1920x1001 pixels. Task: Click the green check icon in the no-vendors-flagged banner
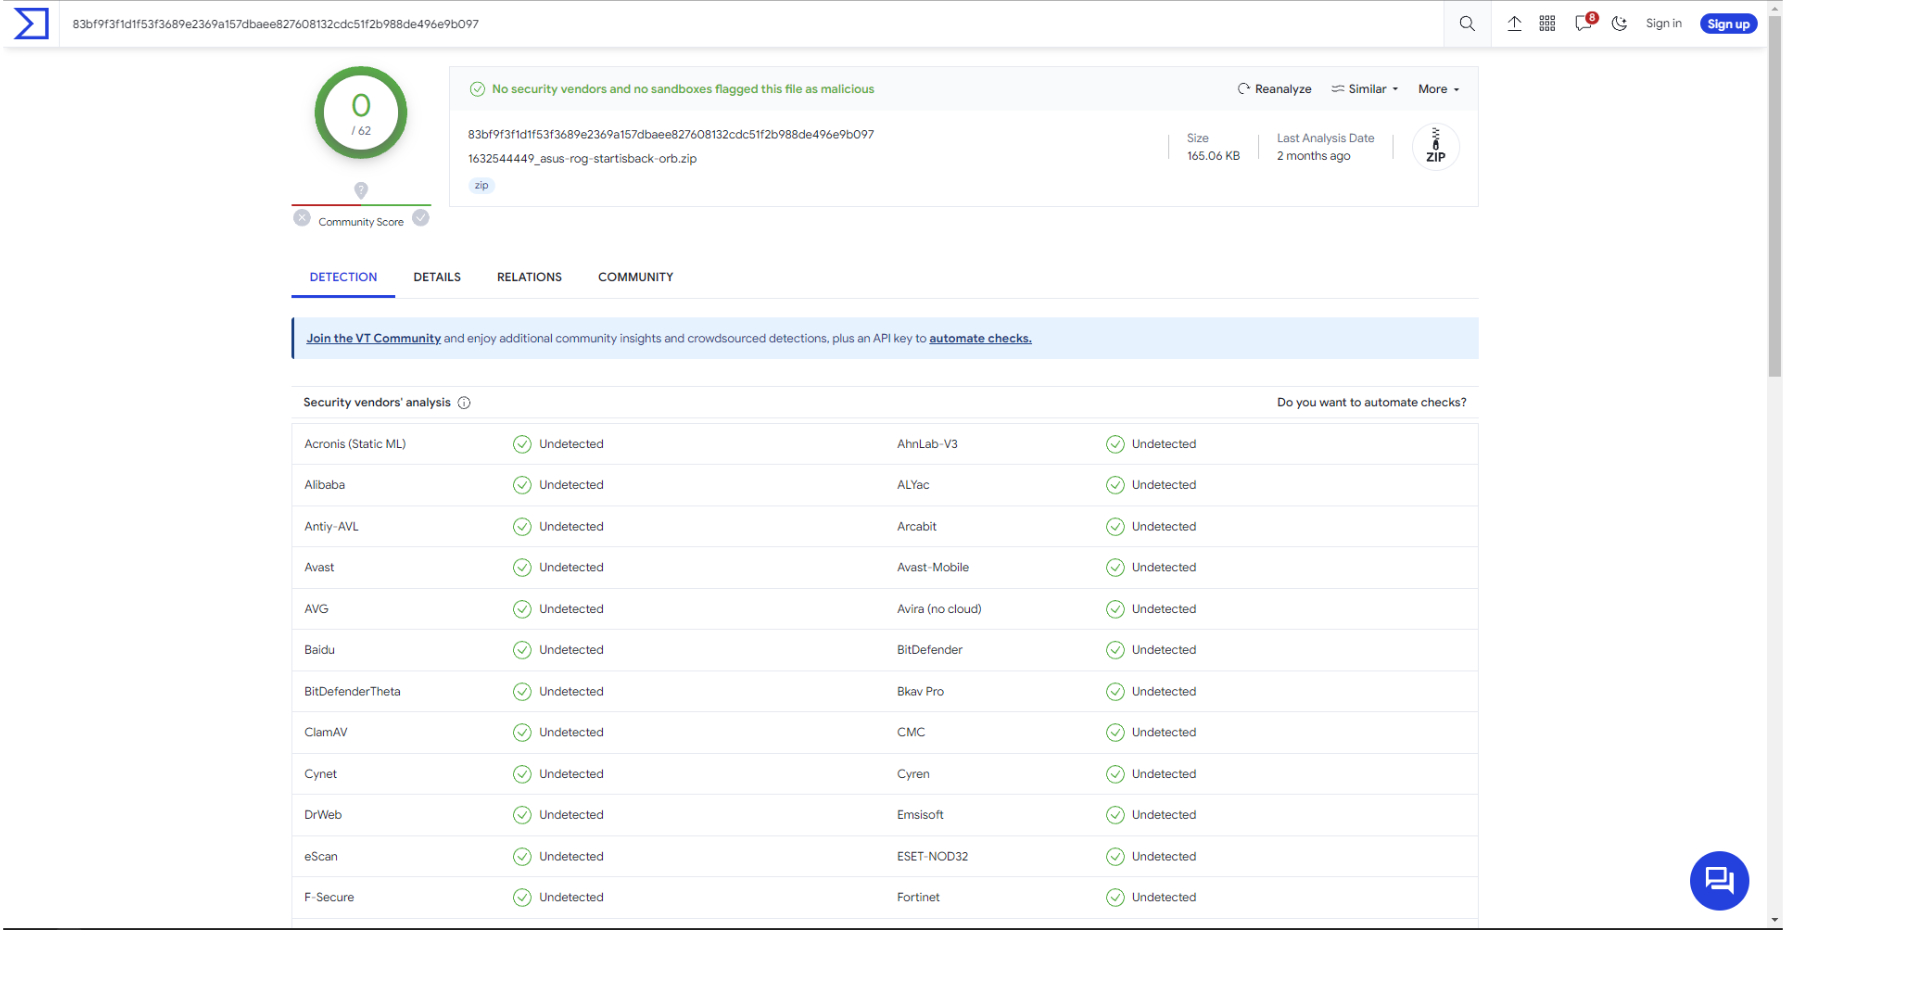click(477, 89)
